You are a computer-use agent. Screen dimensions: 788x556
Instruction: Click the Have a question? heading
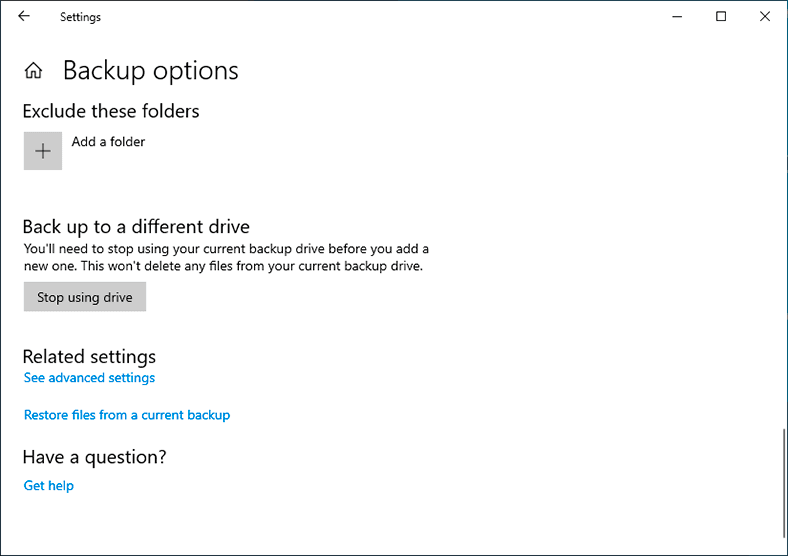click(x=94, y=457)
